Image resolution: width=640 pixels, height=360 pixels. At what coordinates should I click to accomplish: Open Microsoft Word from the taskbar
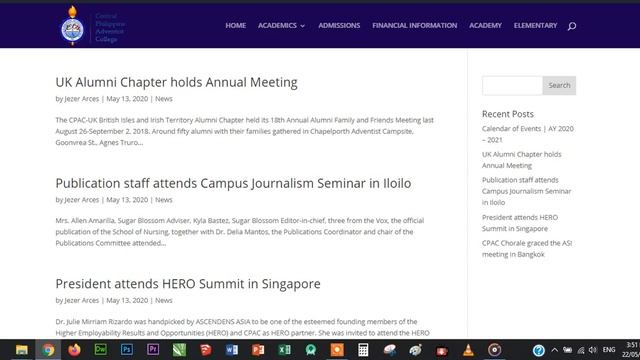[232, 350]
